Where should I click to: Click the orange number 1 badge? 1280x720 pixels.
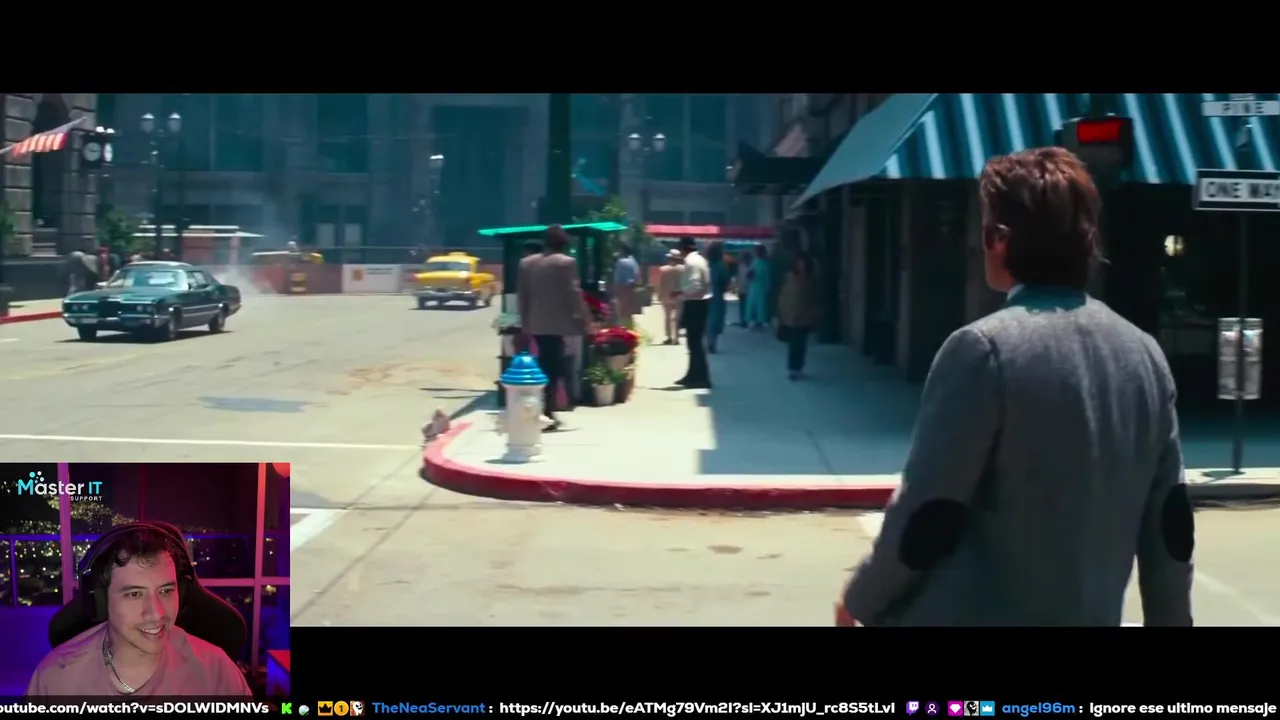pos(341,708)
